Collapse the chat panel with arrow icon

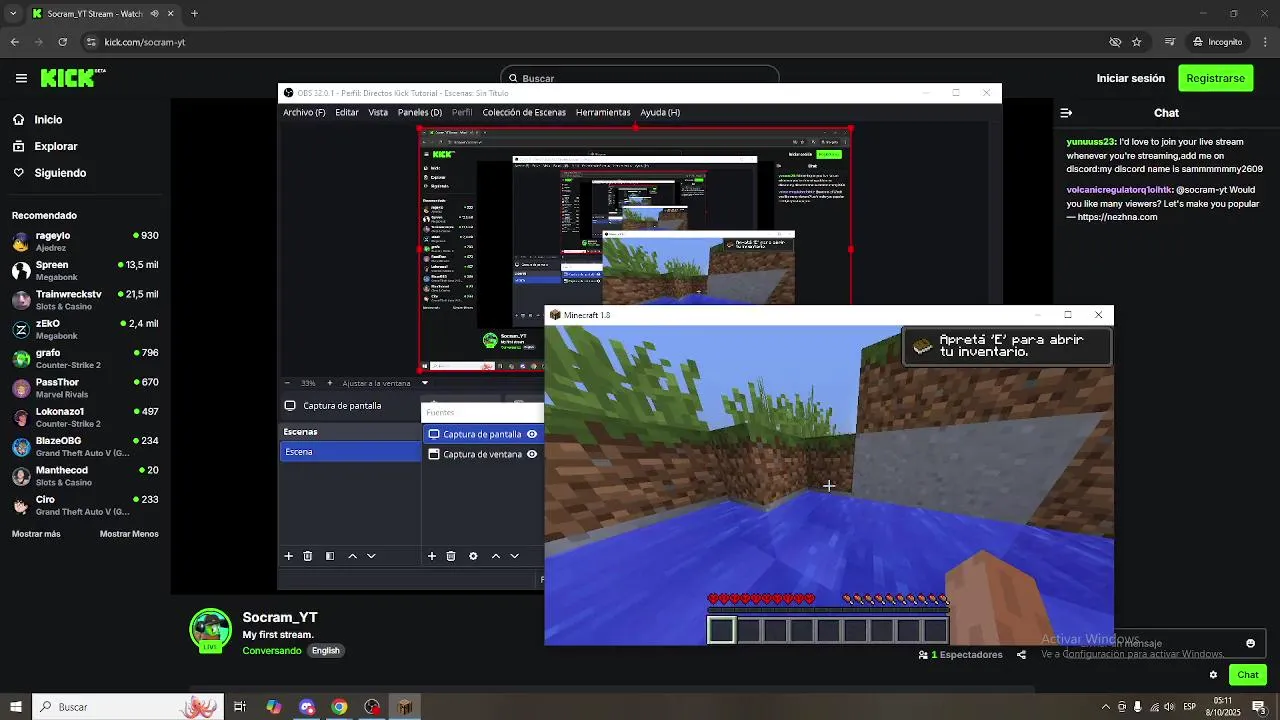[1066, 113]
